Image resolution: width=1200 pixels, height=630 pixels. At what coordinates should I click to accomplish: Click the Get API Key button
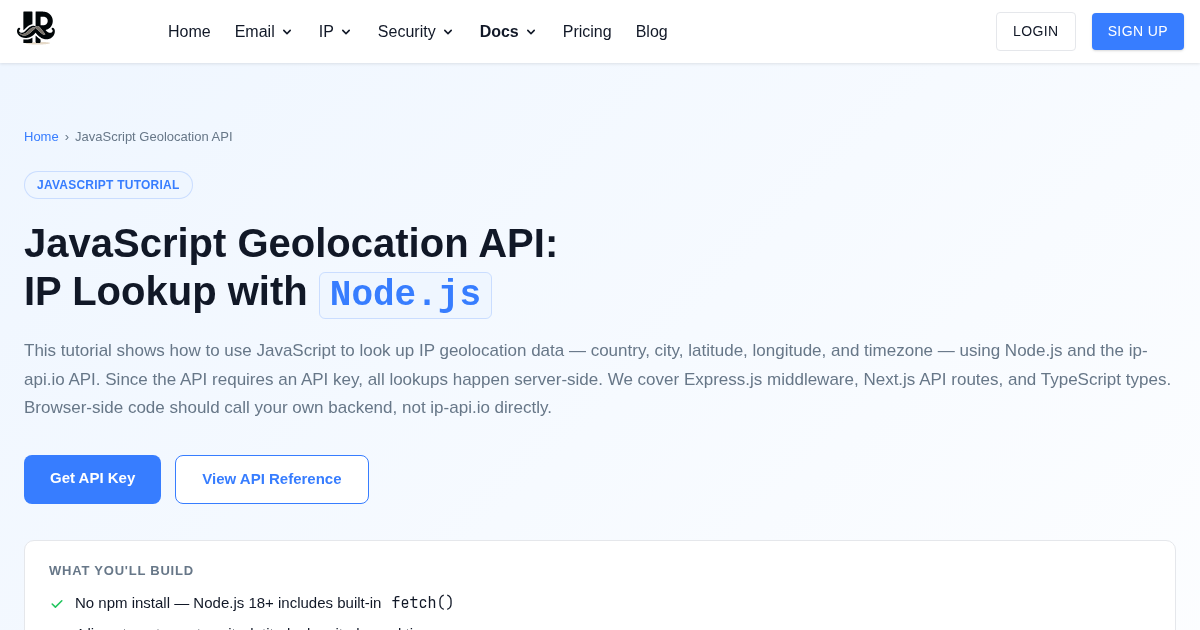[92, 479]
